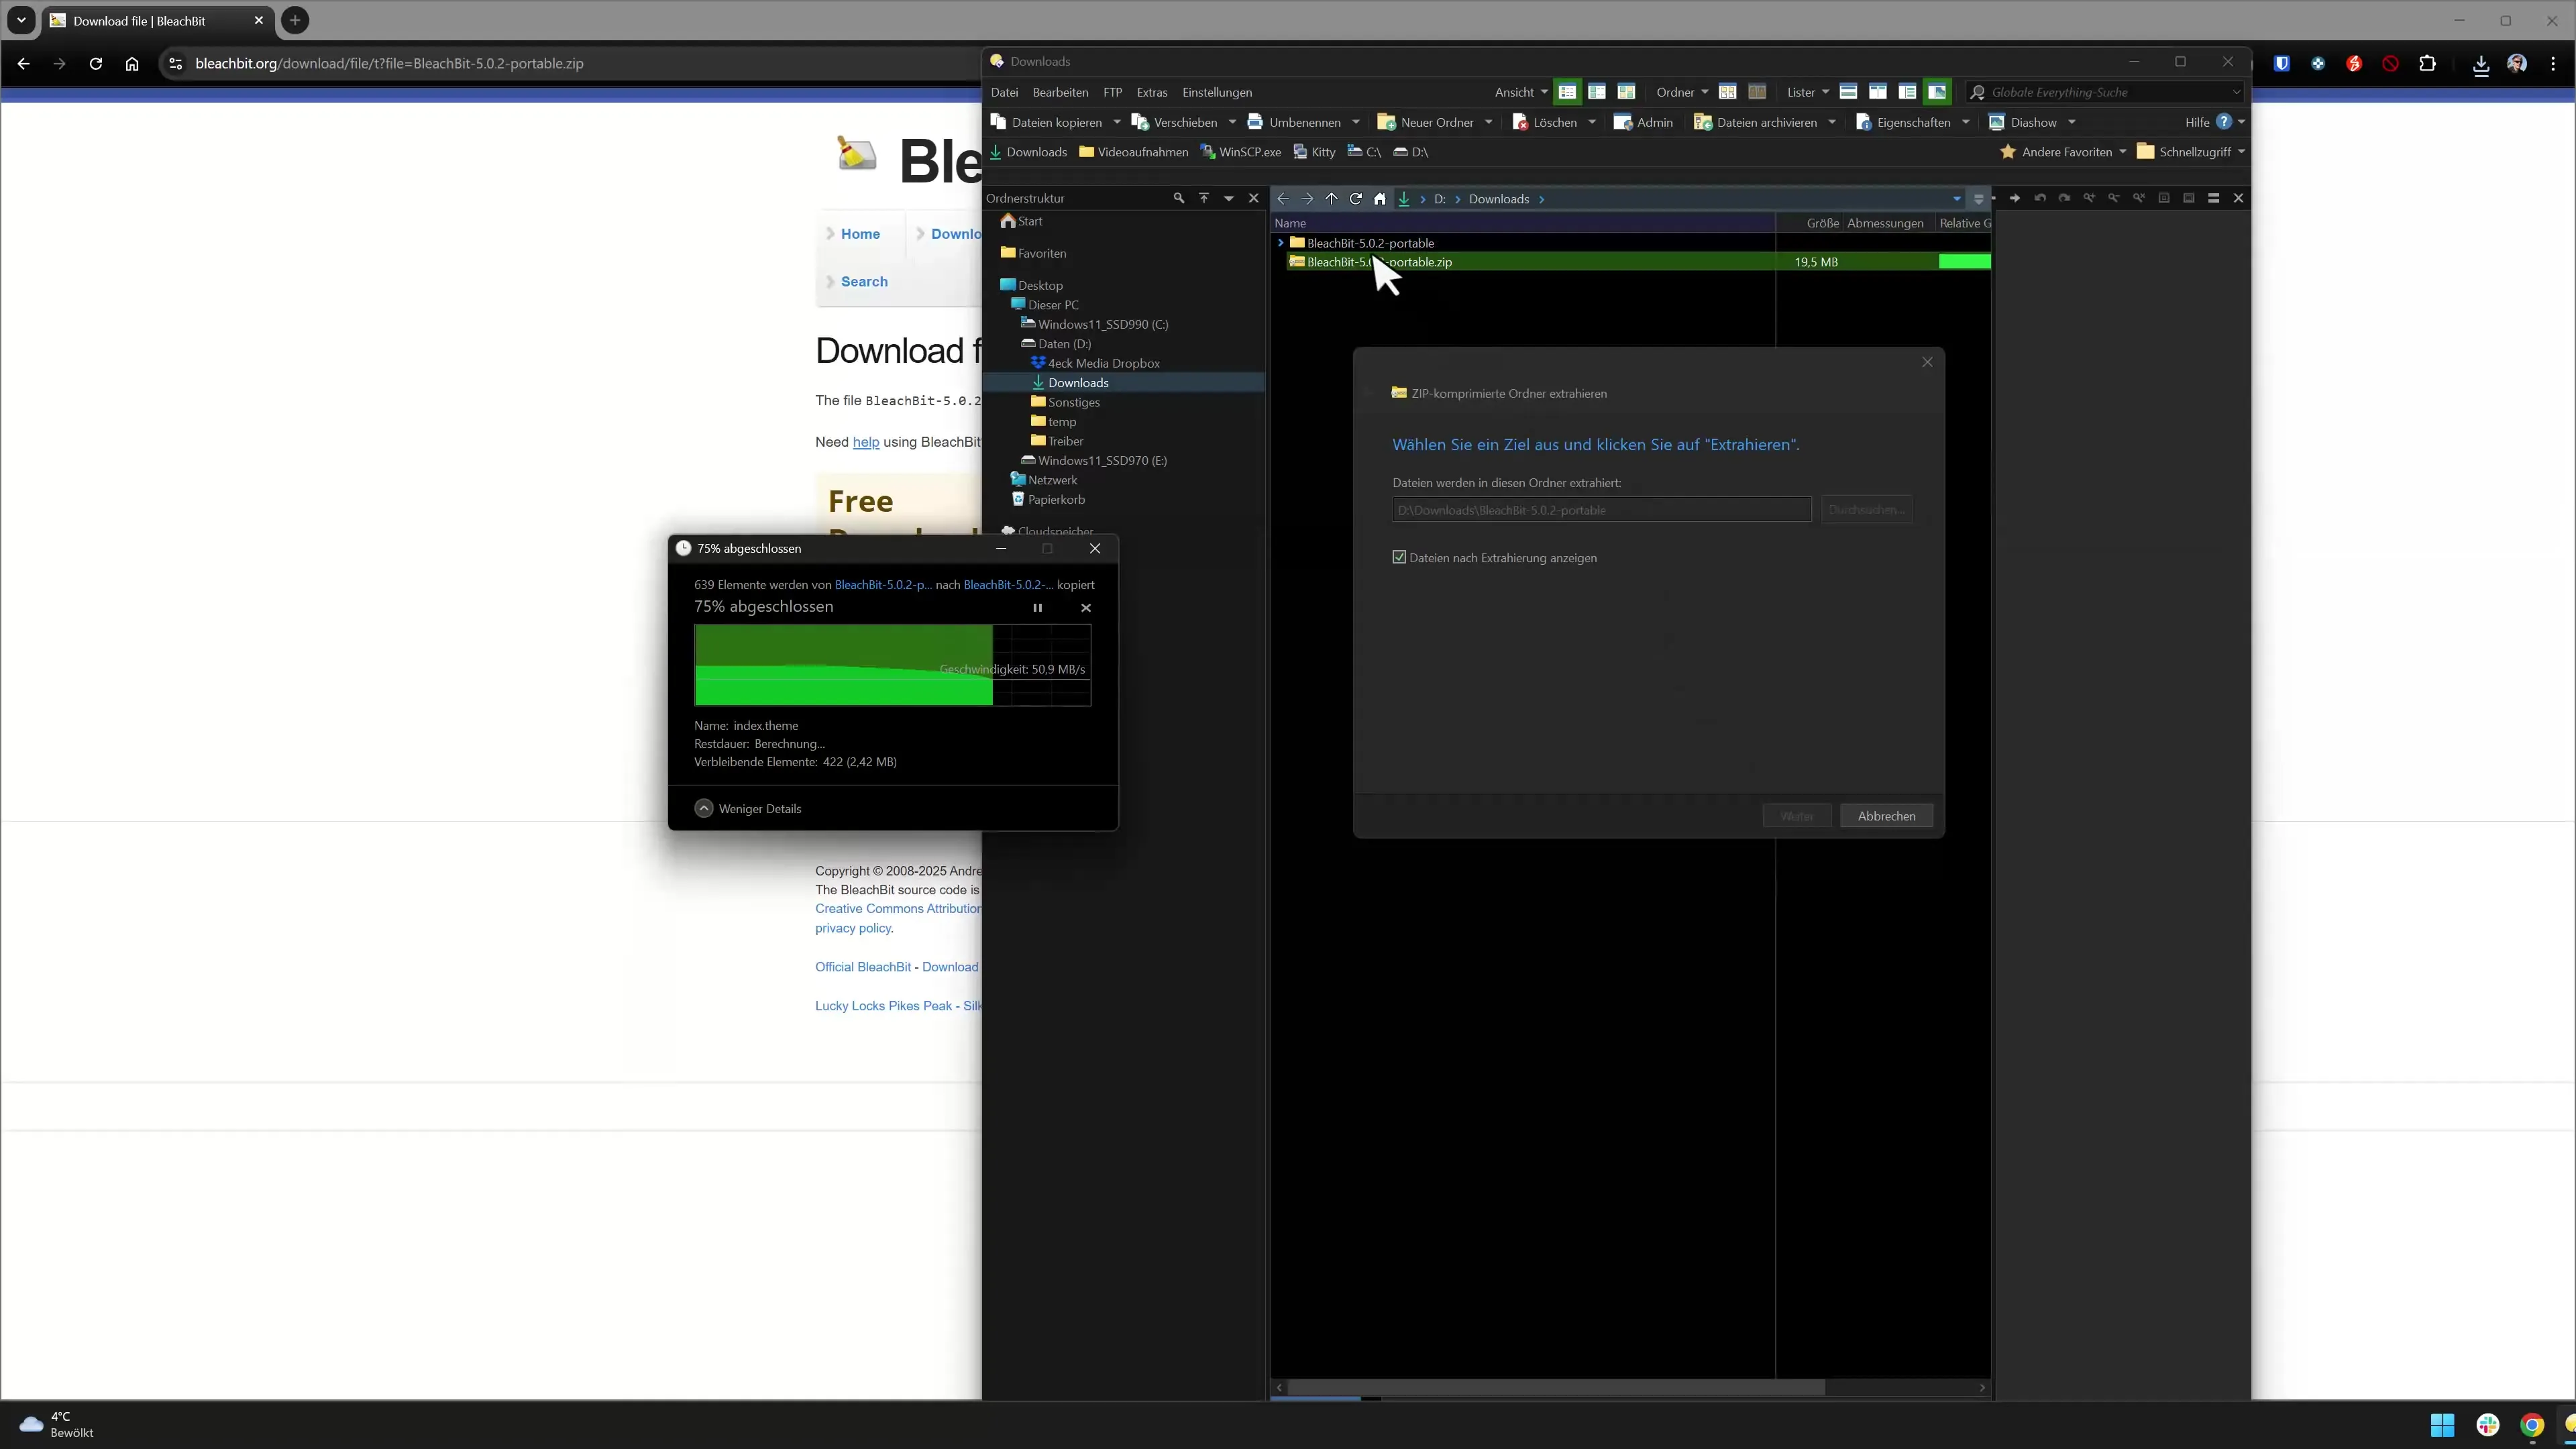The height and width of the screenshot is (1449, 2576).
Task: Open the WinSCP.exe favorite
Action: (x=1240, y=152)
